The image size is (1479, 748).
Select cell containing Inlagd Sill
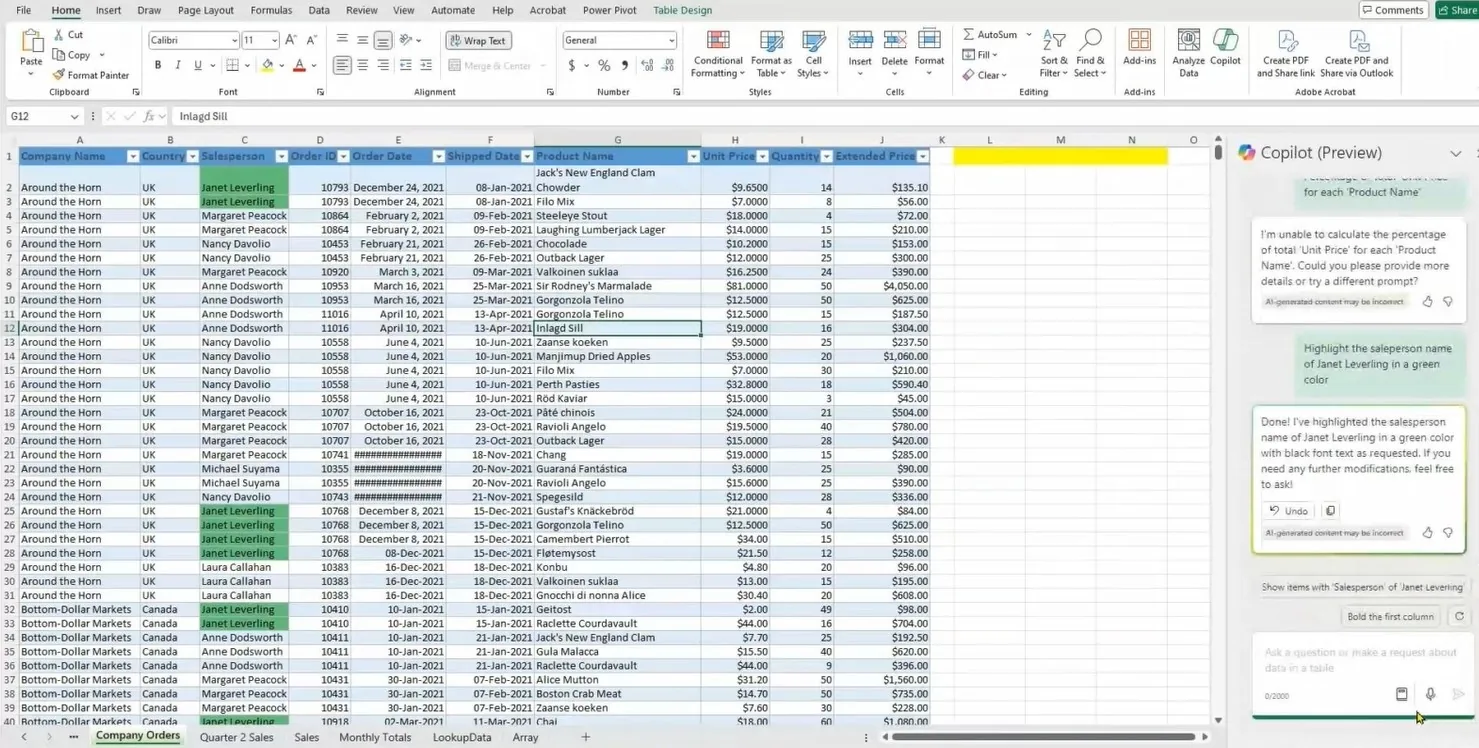coord(617,328)
